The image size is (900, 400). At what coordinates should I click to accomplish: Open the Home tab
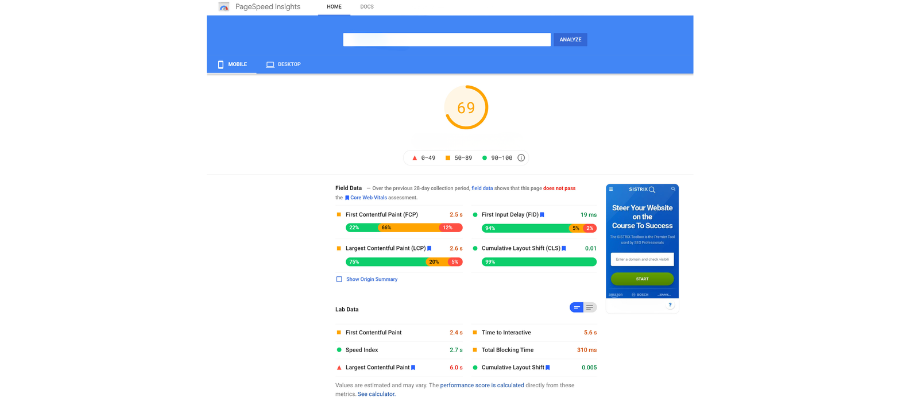[334, 7]
